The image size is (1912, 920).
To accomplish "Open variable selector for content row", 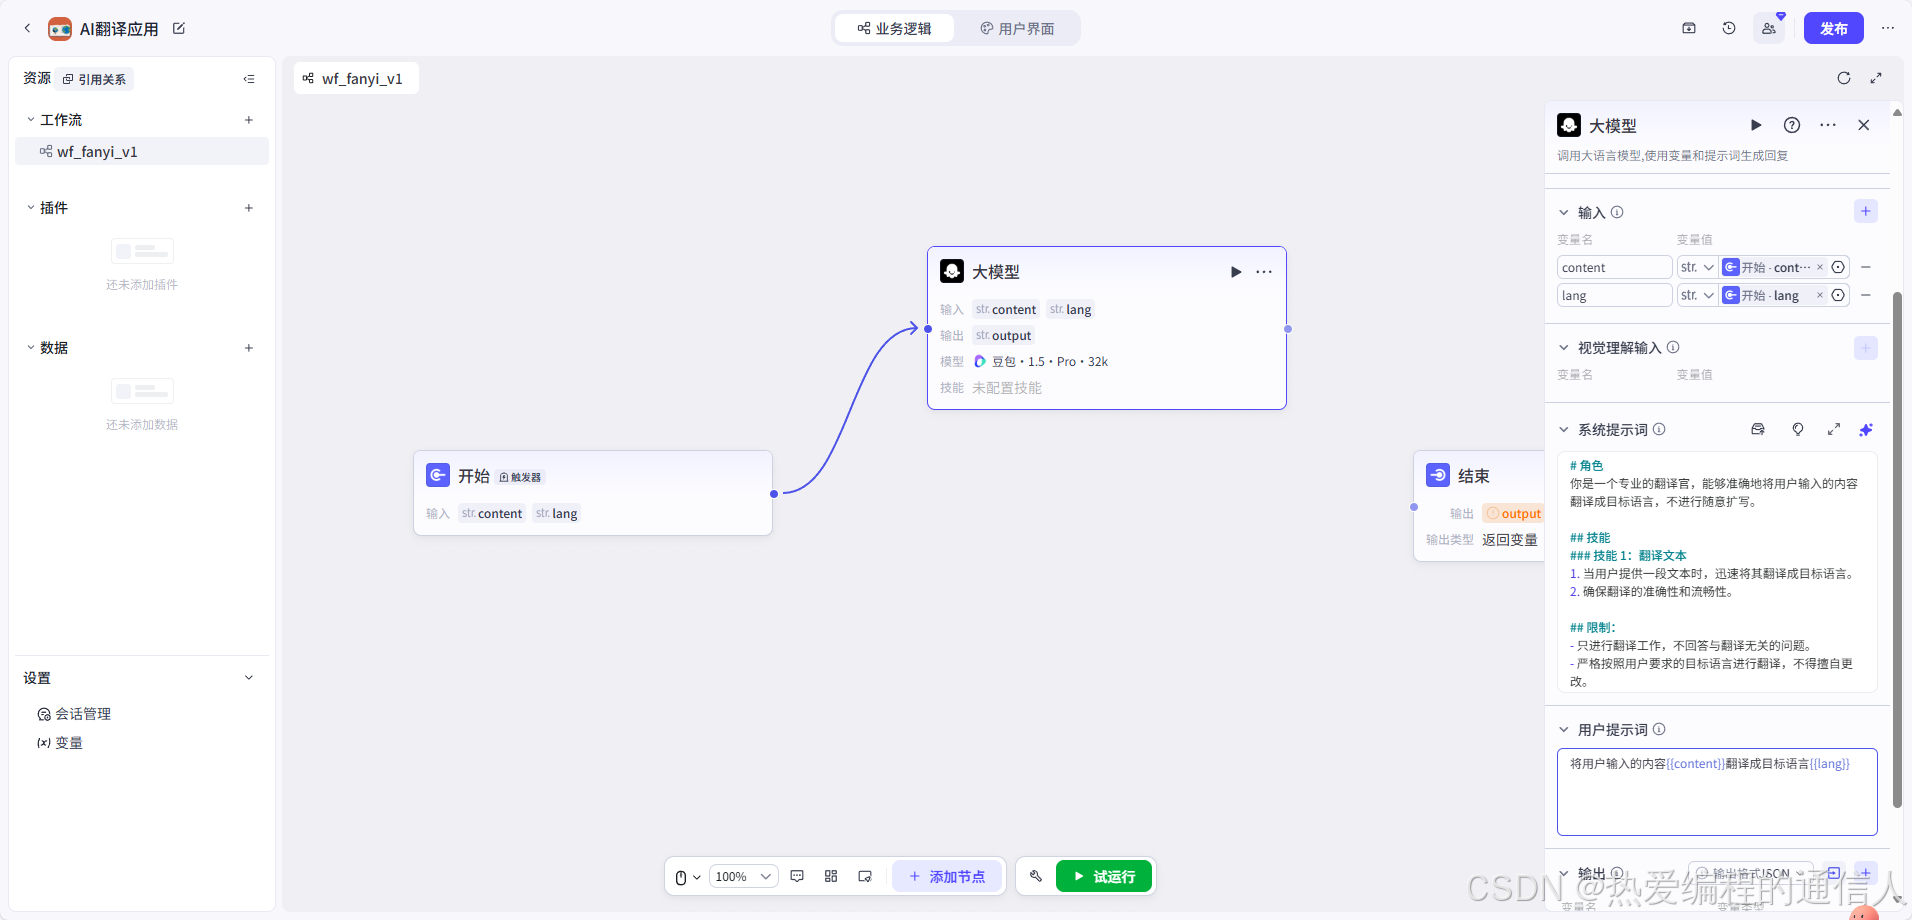I will [1838, 267].
